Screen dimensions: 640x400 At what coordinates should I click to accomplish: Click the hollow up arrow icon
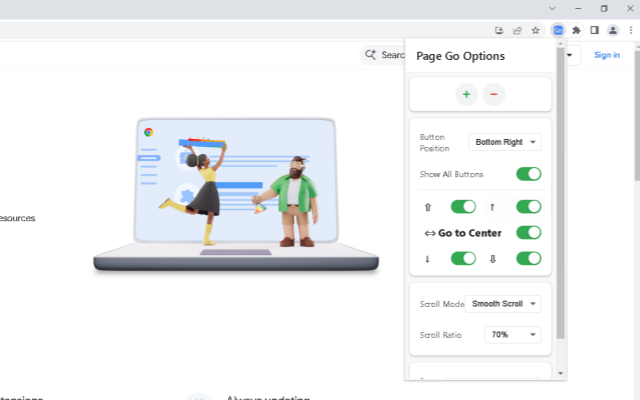pyautogui.click(x=428, y=207)
